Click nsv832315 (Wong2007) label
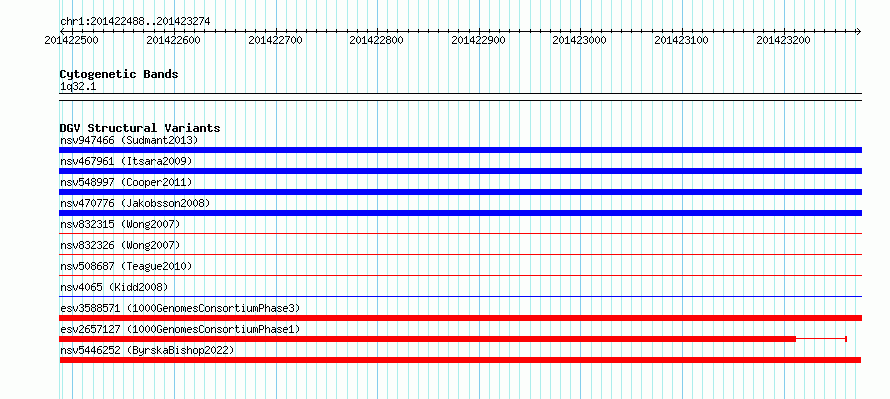 tap(120, 224)
